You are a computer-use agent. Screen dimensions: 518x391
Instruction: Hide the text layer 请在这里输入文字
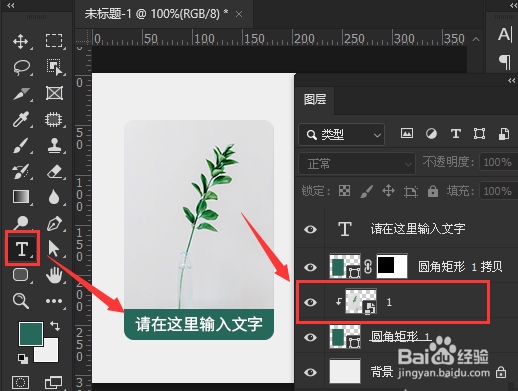click(x=310, y=229)
